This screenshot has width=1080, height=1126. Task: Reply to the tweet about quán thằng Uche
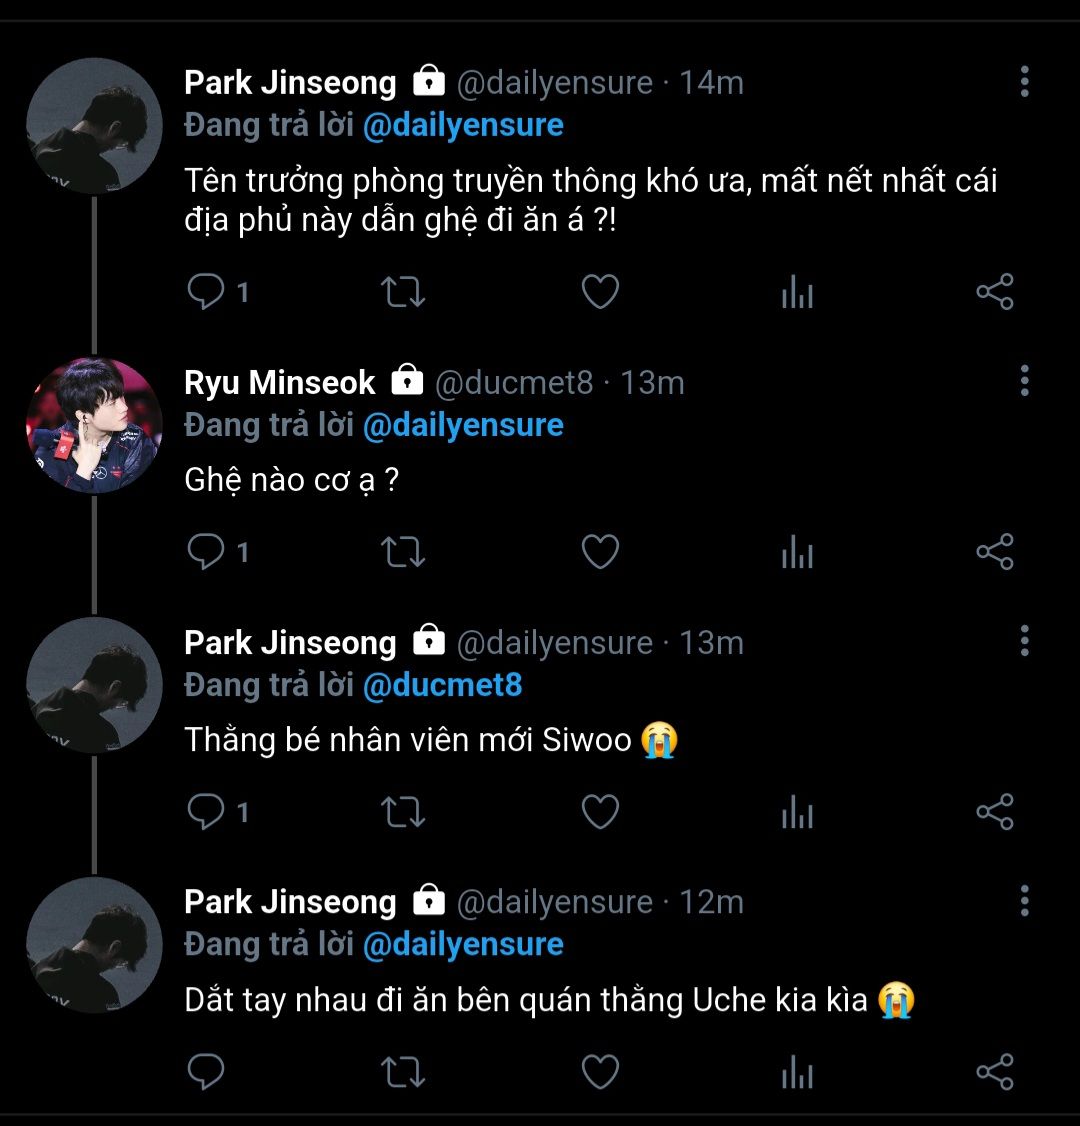point(206,1072)
